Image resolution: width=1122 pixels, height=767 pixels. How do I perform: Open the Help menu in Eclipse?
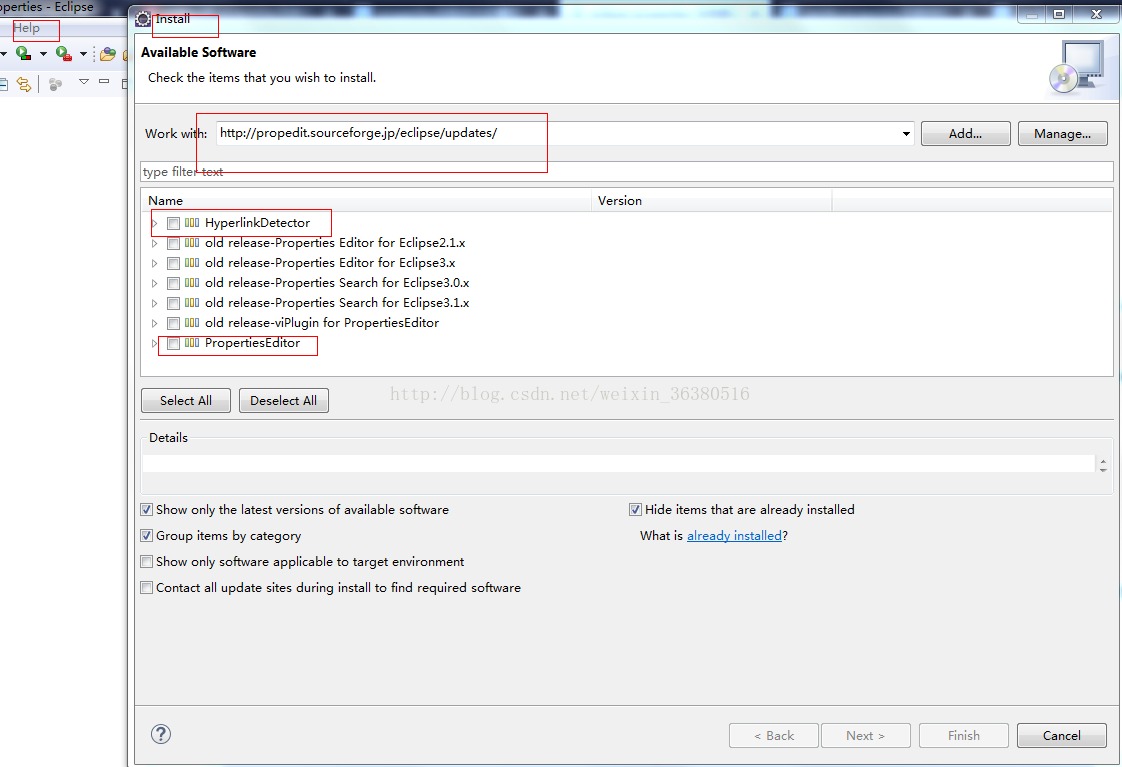tap(26, 28)
